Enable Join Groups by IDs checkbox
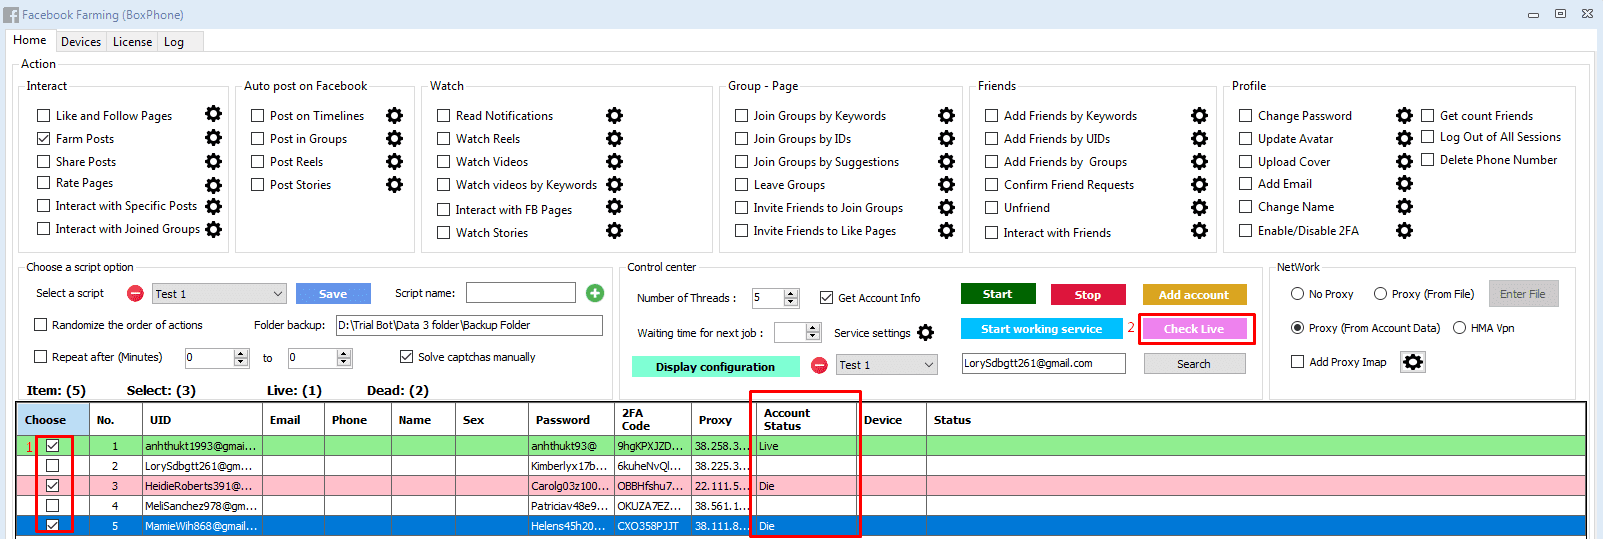Viewport: 1603px width, 539px height. coord(741,139)
